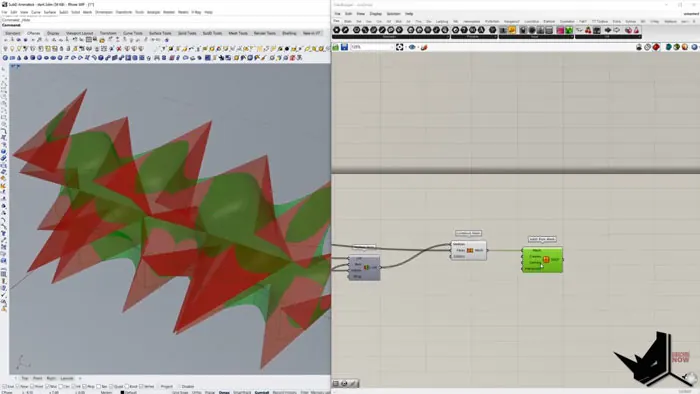The height and width of the screenshot is (394, 700).
Task: Switch to the Curve Tools toolbar tab
Action: pyautogui.click(x=133, y=33)
